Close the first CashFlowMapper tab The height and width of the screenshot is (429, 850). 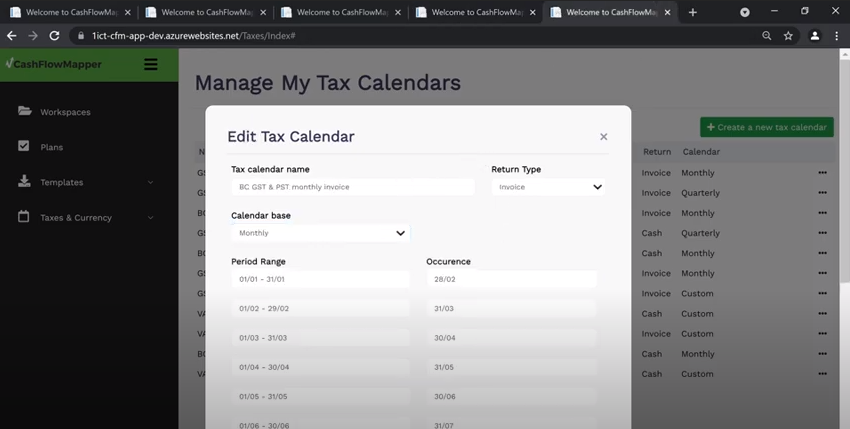[127, 12]
